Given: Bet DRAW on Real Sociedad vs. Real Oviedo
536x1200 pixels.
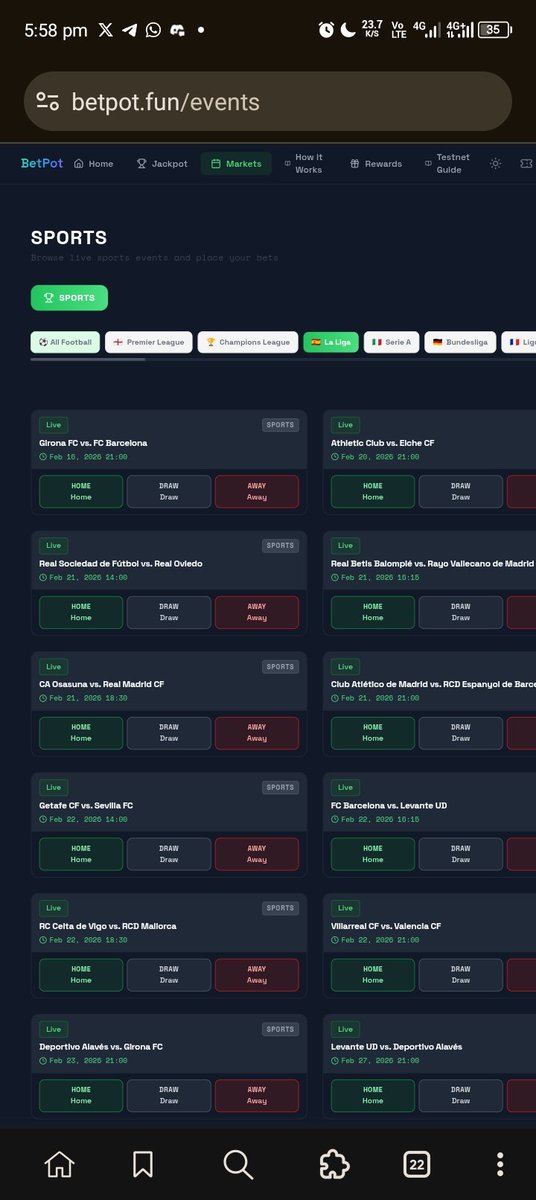Looking at the screenshot, I should click(x=169, y=612).
